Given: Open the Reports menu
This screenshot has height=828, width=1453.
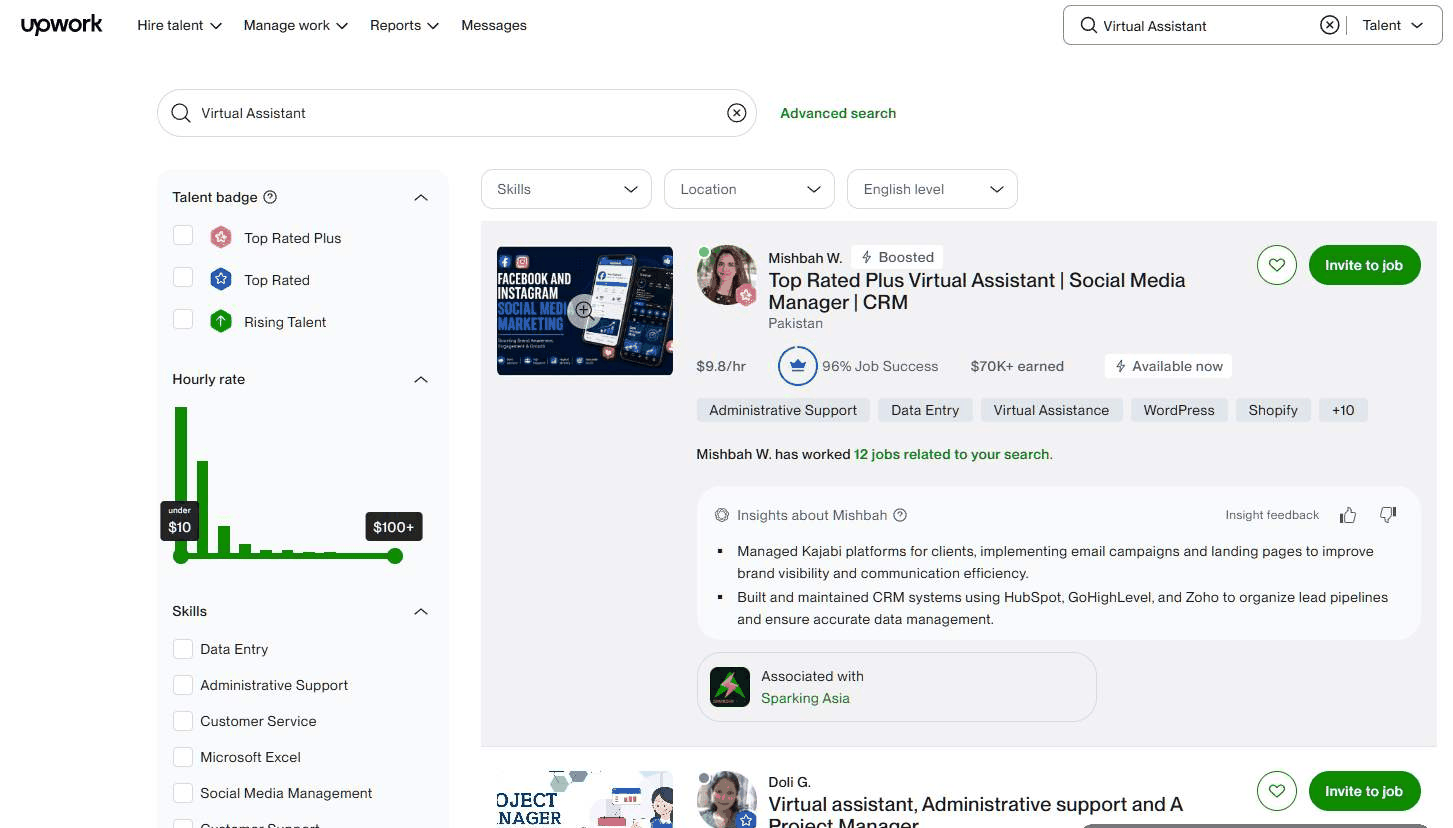Looking at the screenshot, I should (404, 25).
